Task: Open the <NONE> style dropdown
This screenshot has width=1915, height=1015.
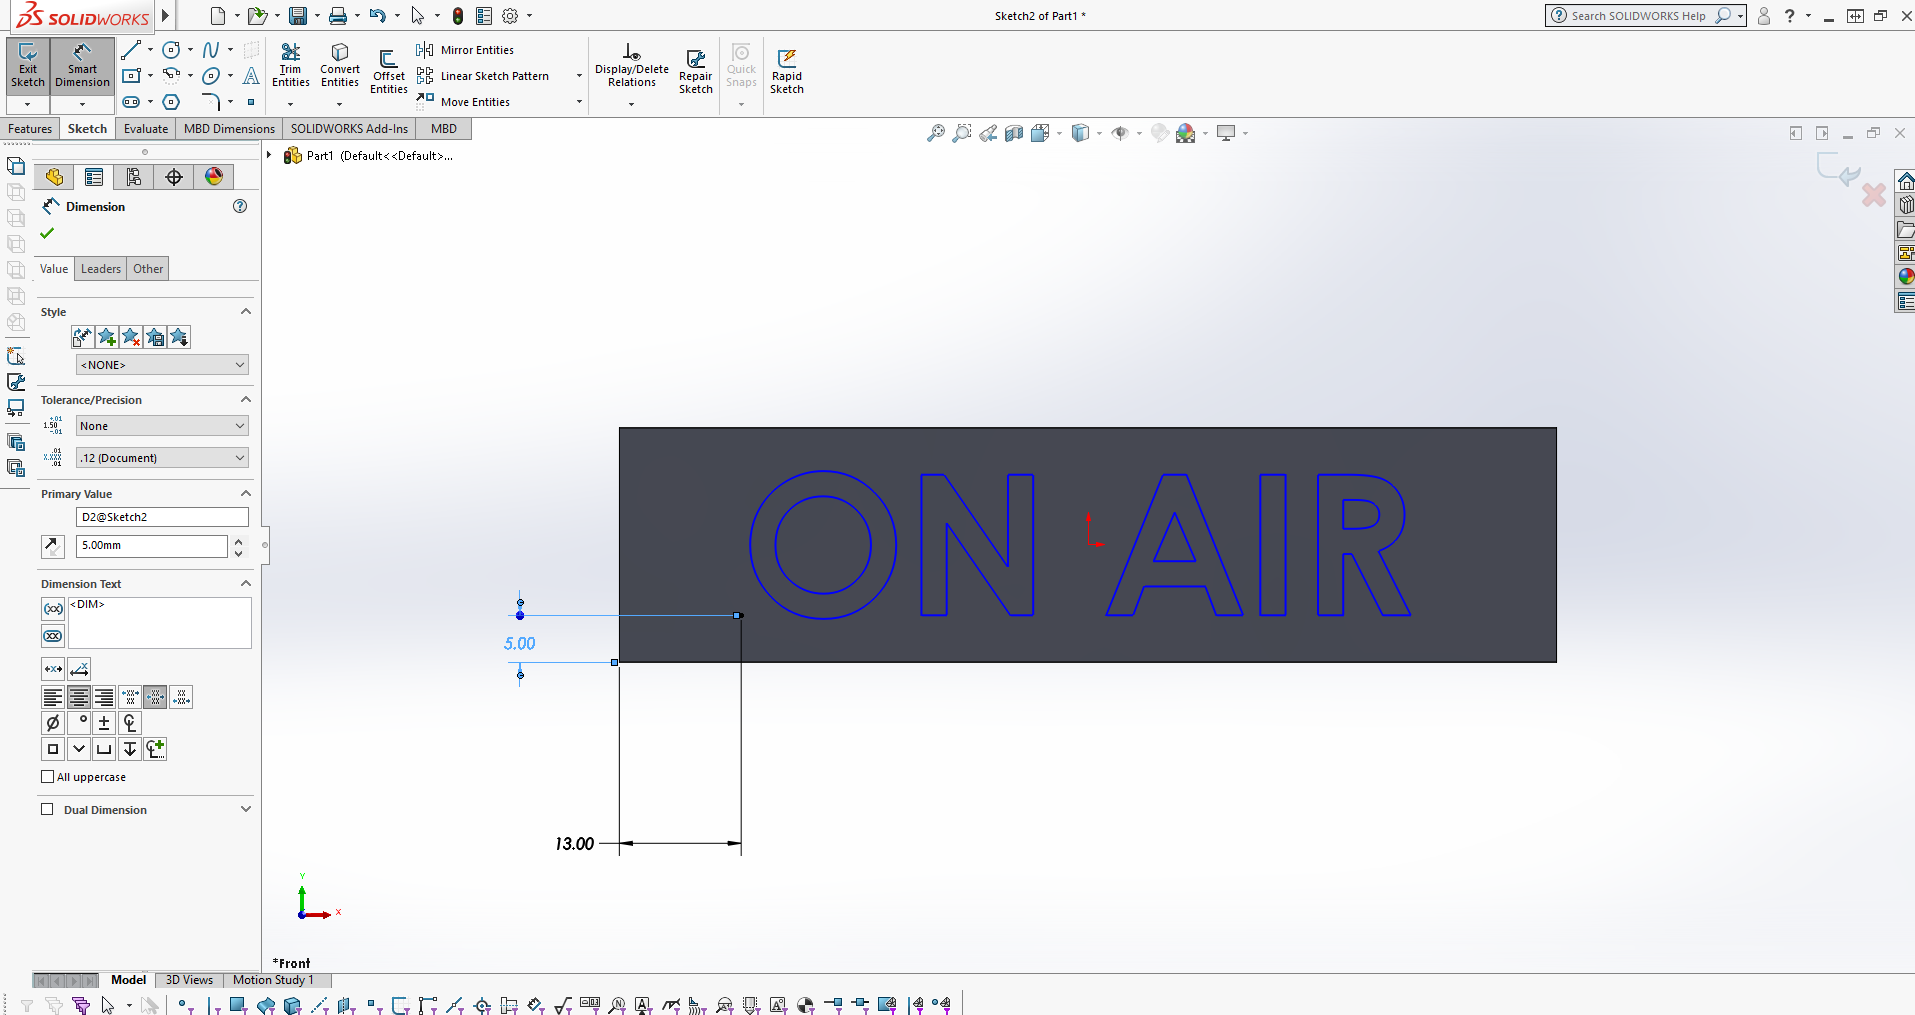Action: pyautogui.click(x=161, y=364)
